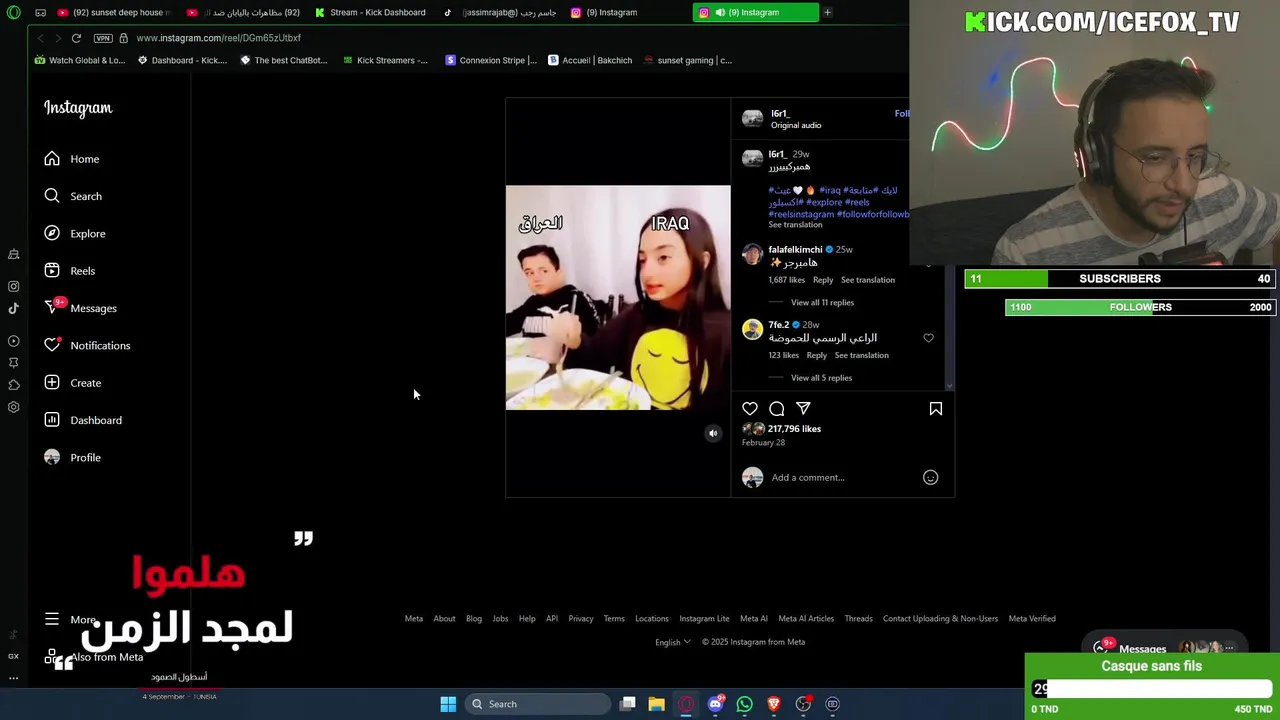Share the reel with paper-plane icon
Viewport: 1280px width, 720px height.
click(x=803, y=408)
